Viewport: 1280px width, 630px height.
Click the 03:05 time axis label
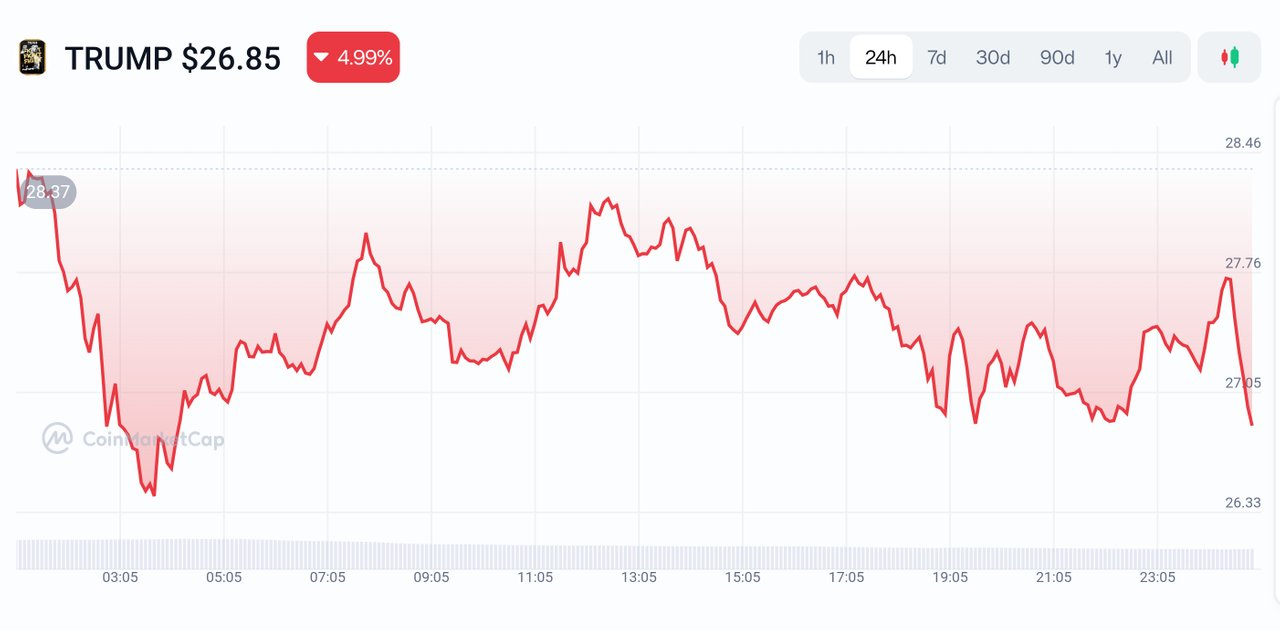(120, 577)
